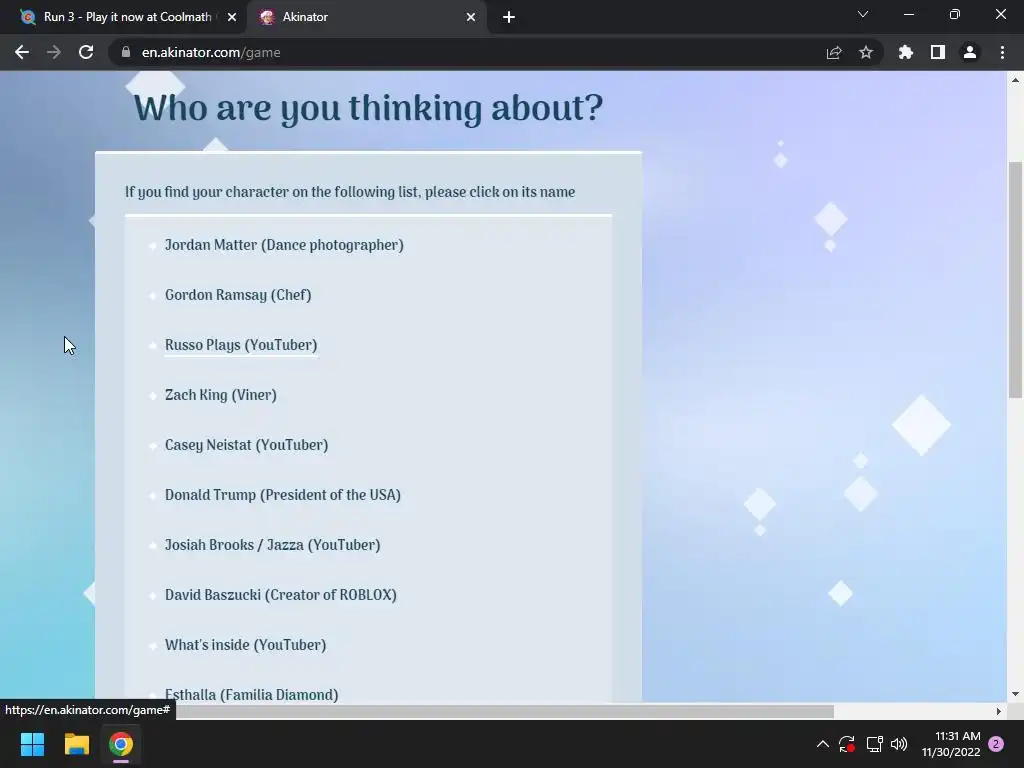The height and width of the screenshot is (768, 1024).
Task: Open a new browser tab
Action: click(509, 18)
